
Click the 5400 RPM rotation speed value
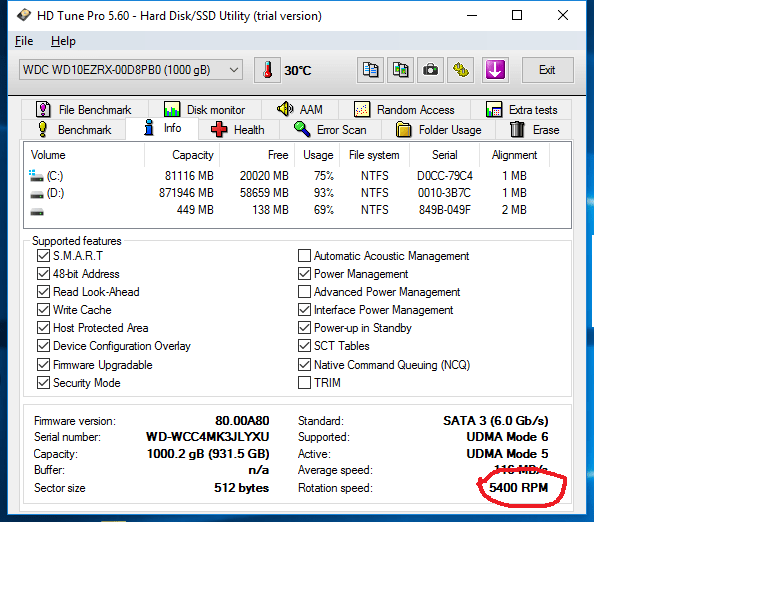[519, 488]
